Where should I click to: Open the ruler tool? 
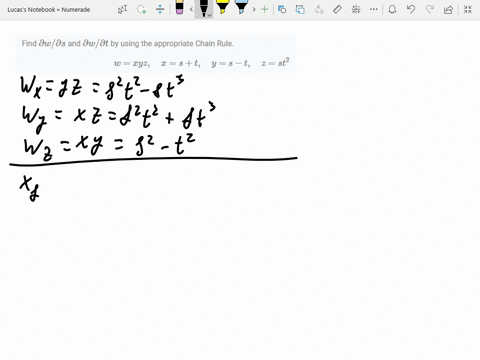pyautogui.click(x=337, y=9)
